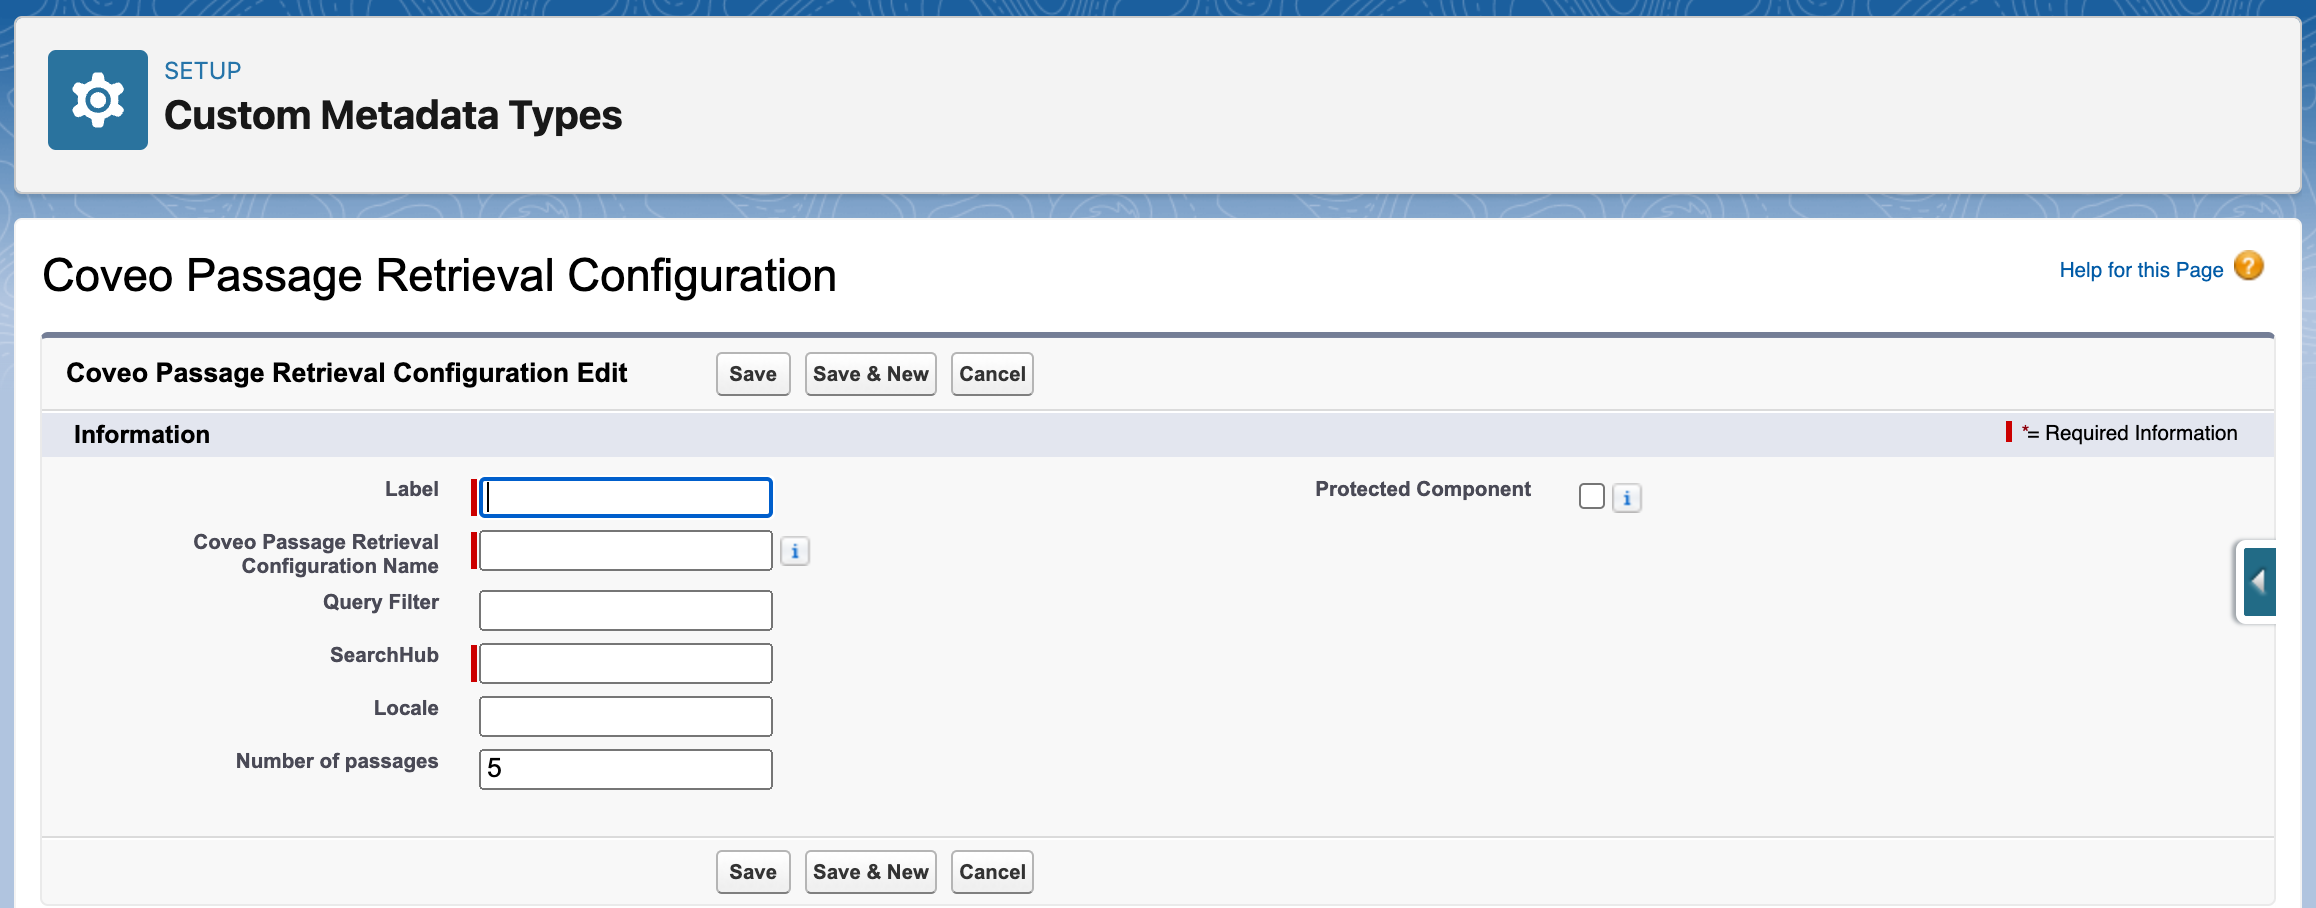The height and width of the screenshot is (908, 2316).
Task: Click info icon beside Protected Component checkbox
Action: (1627, 498)
